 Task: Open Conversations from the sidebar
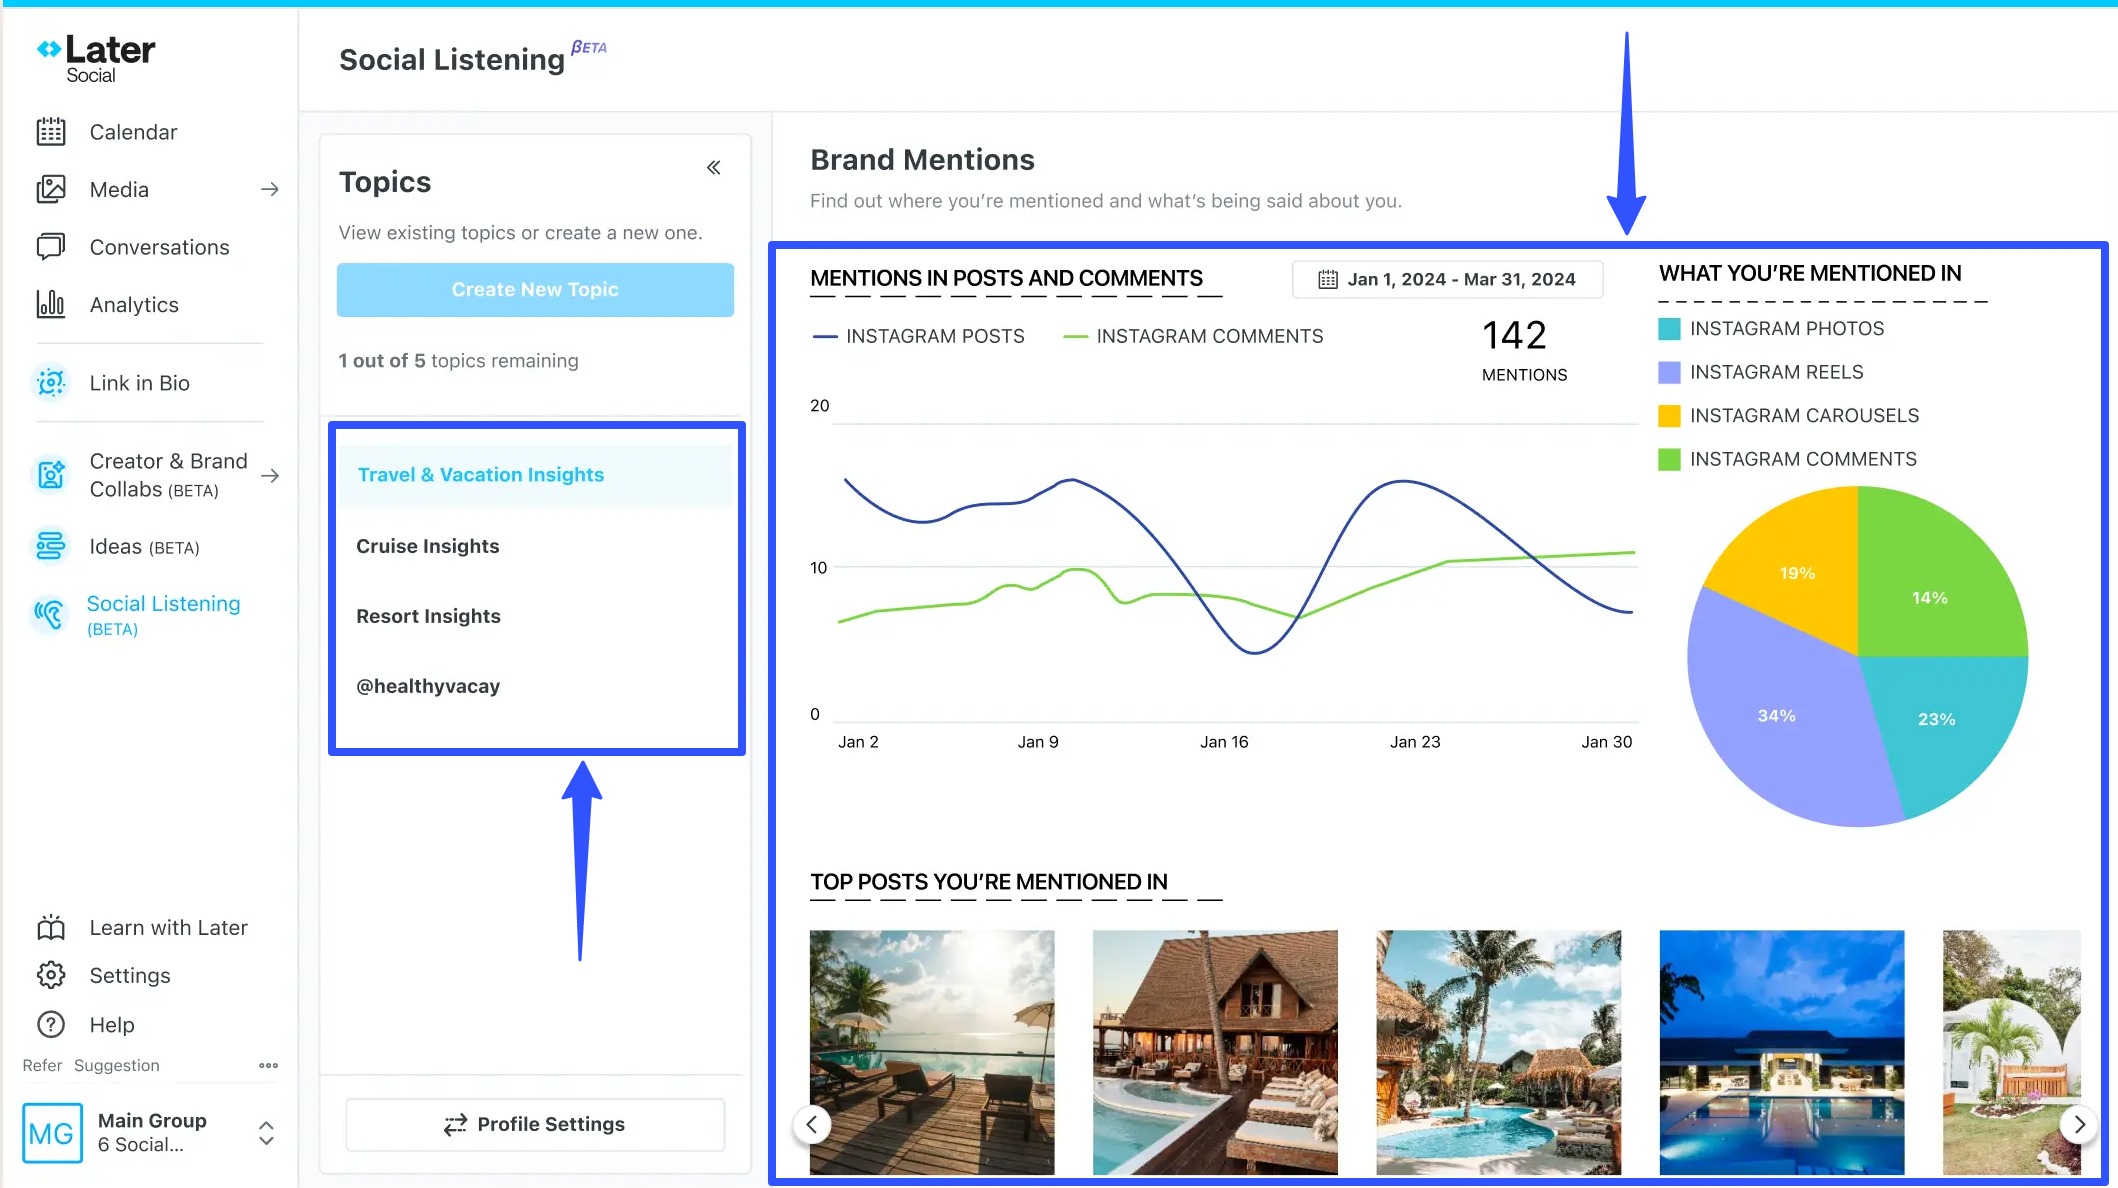tap(159, 247)
